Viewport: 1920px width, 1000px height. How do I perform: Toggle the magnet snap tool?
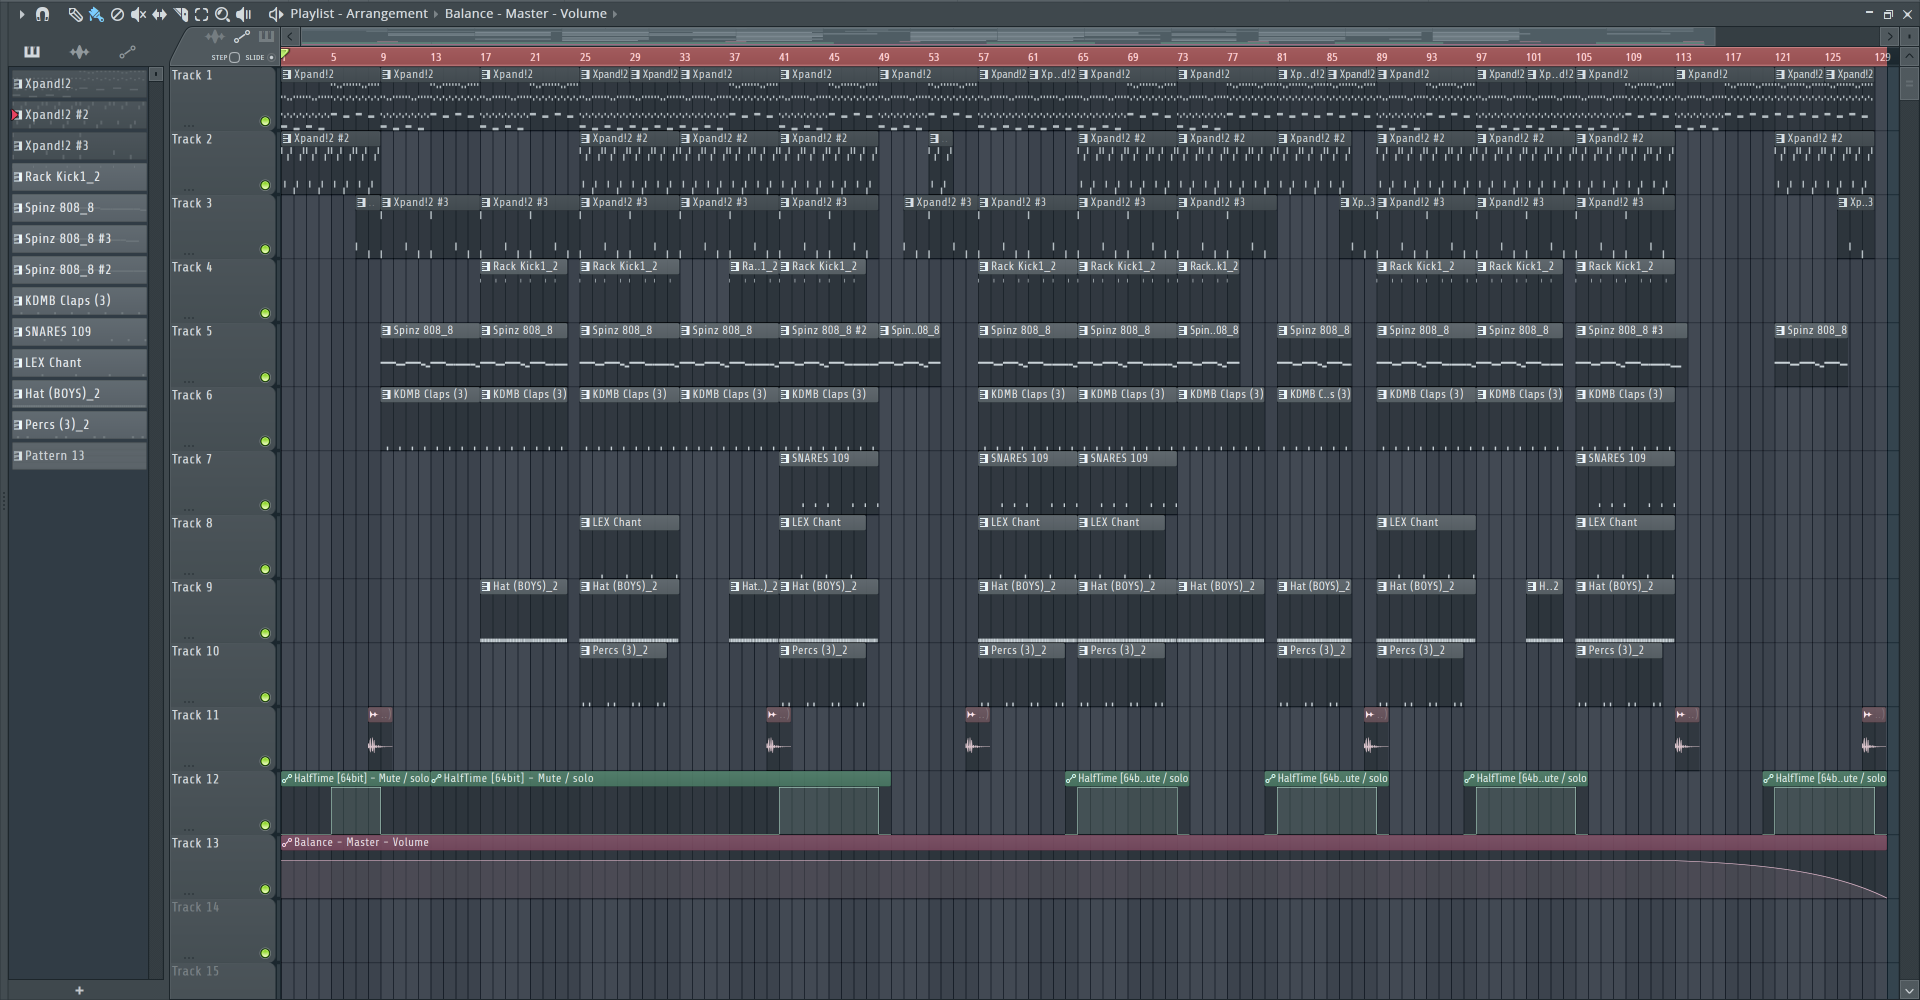point(42,14)
